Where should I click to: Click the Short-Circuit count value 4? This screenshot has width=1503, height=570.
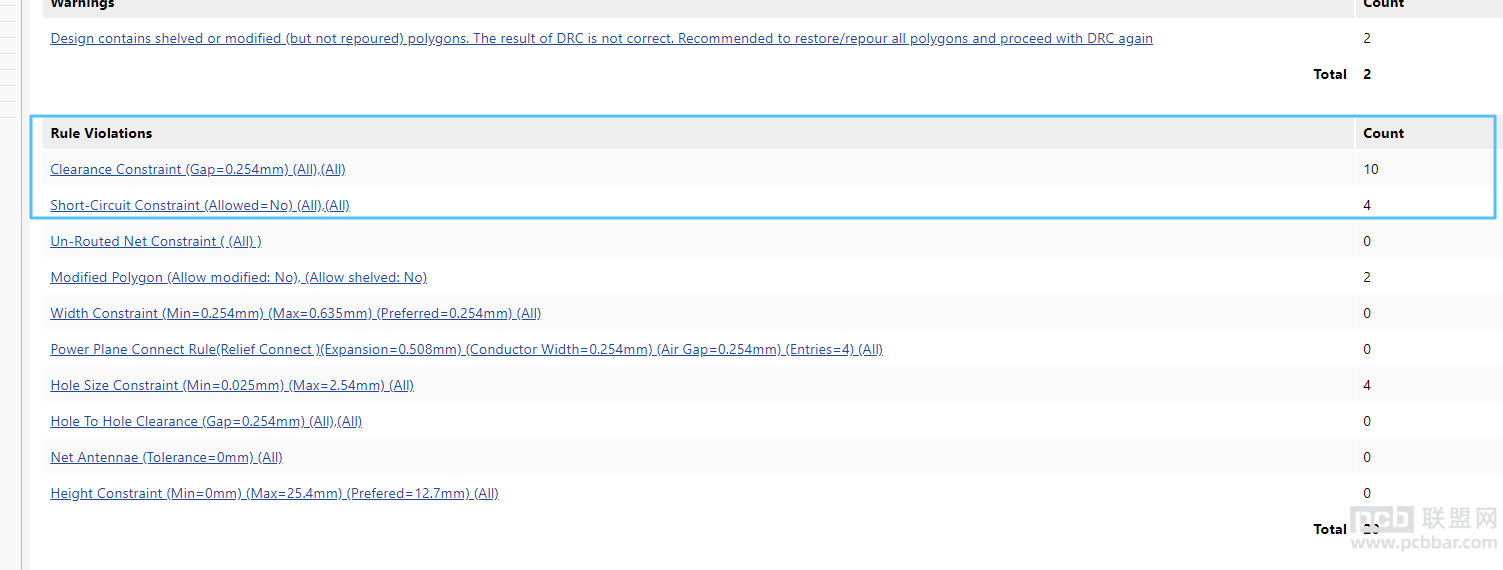point(1367,205)
